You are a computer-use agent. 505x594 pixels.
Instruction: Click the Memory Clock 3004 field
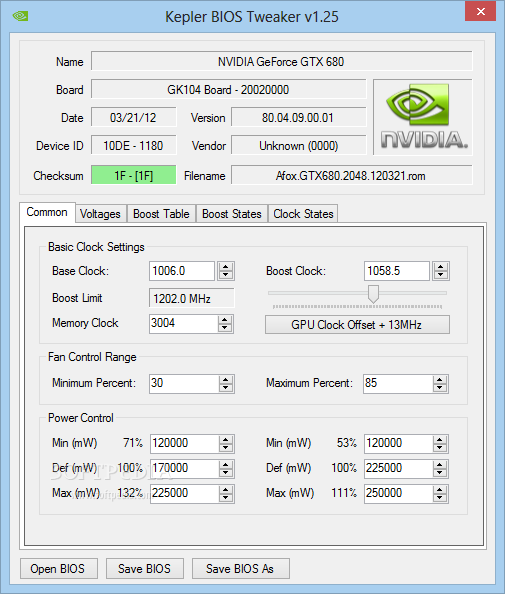pyautogui.click(x=183, y=324)
